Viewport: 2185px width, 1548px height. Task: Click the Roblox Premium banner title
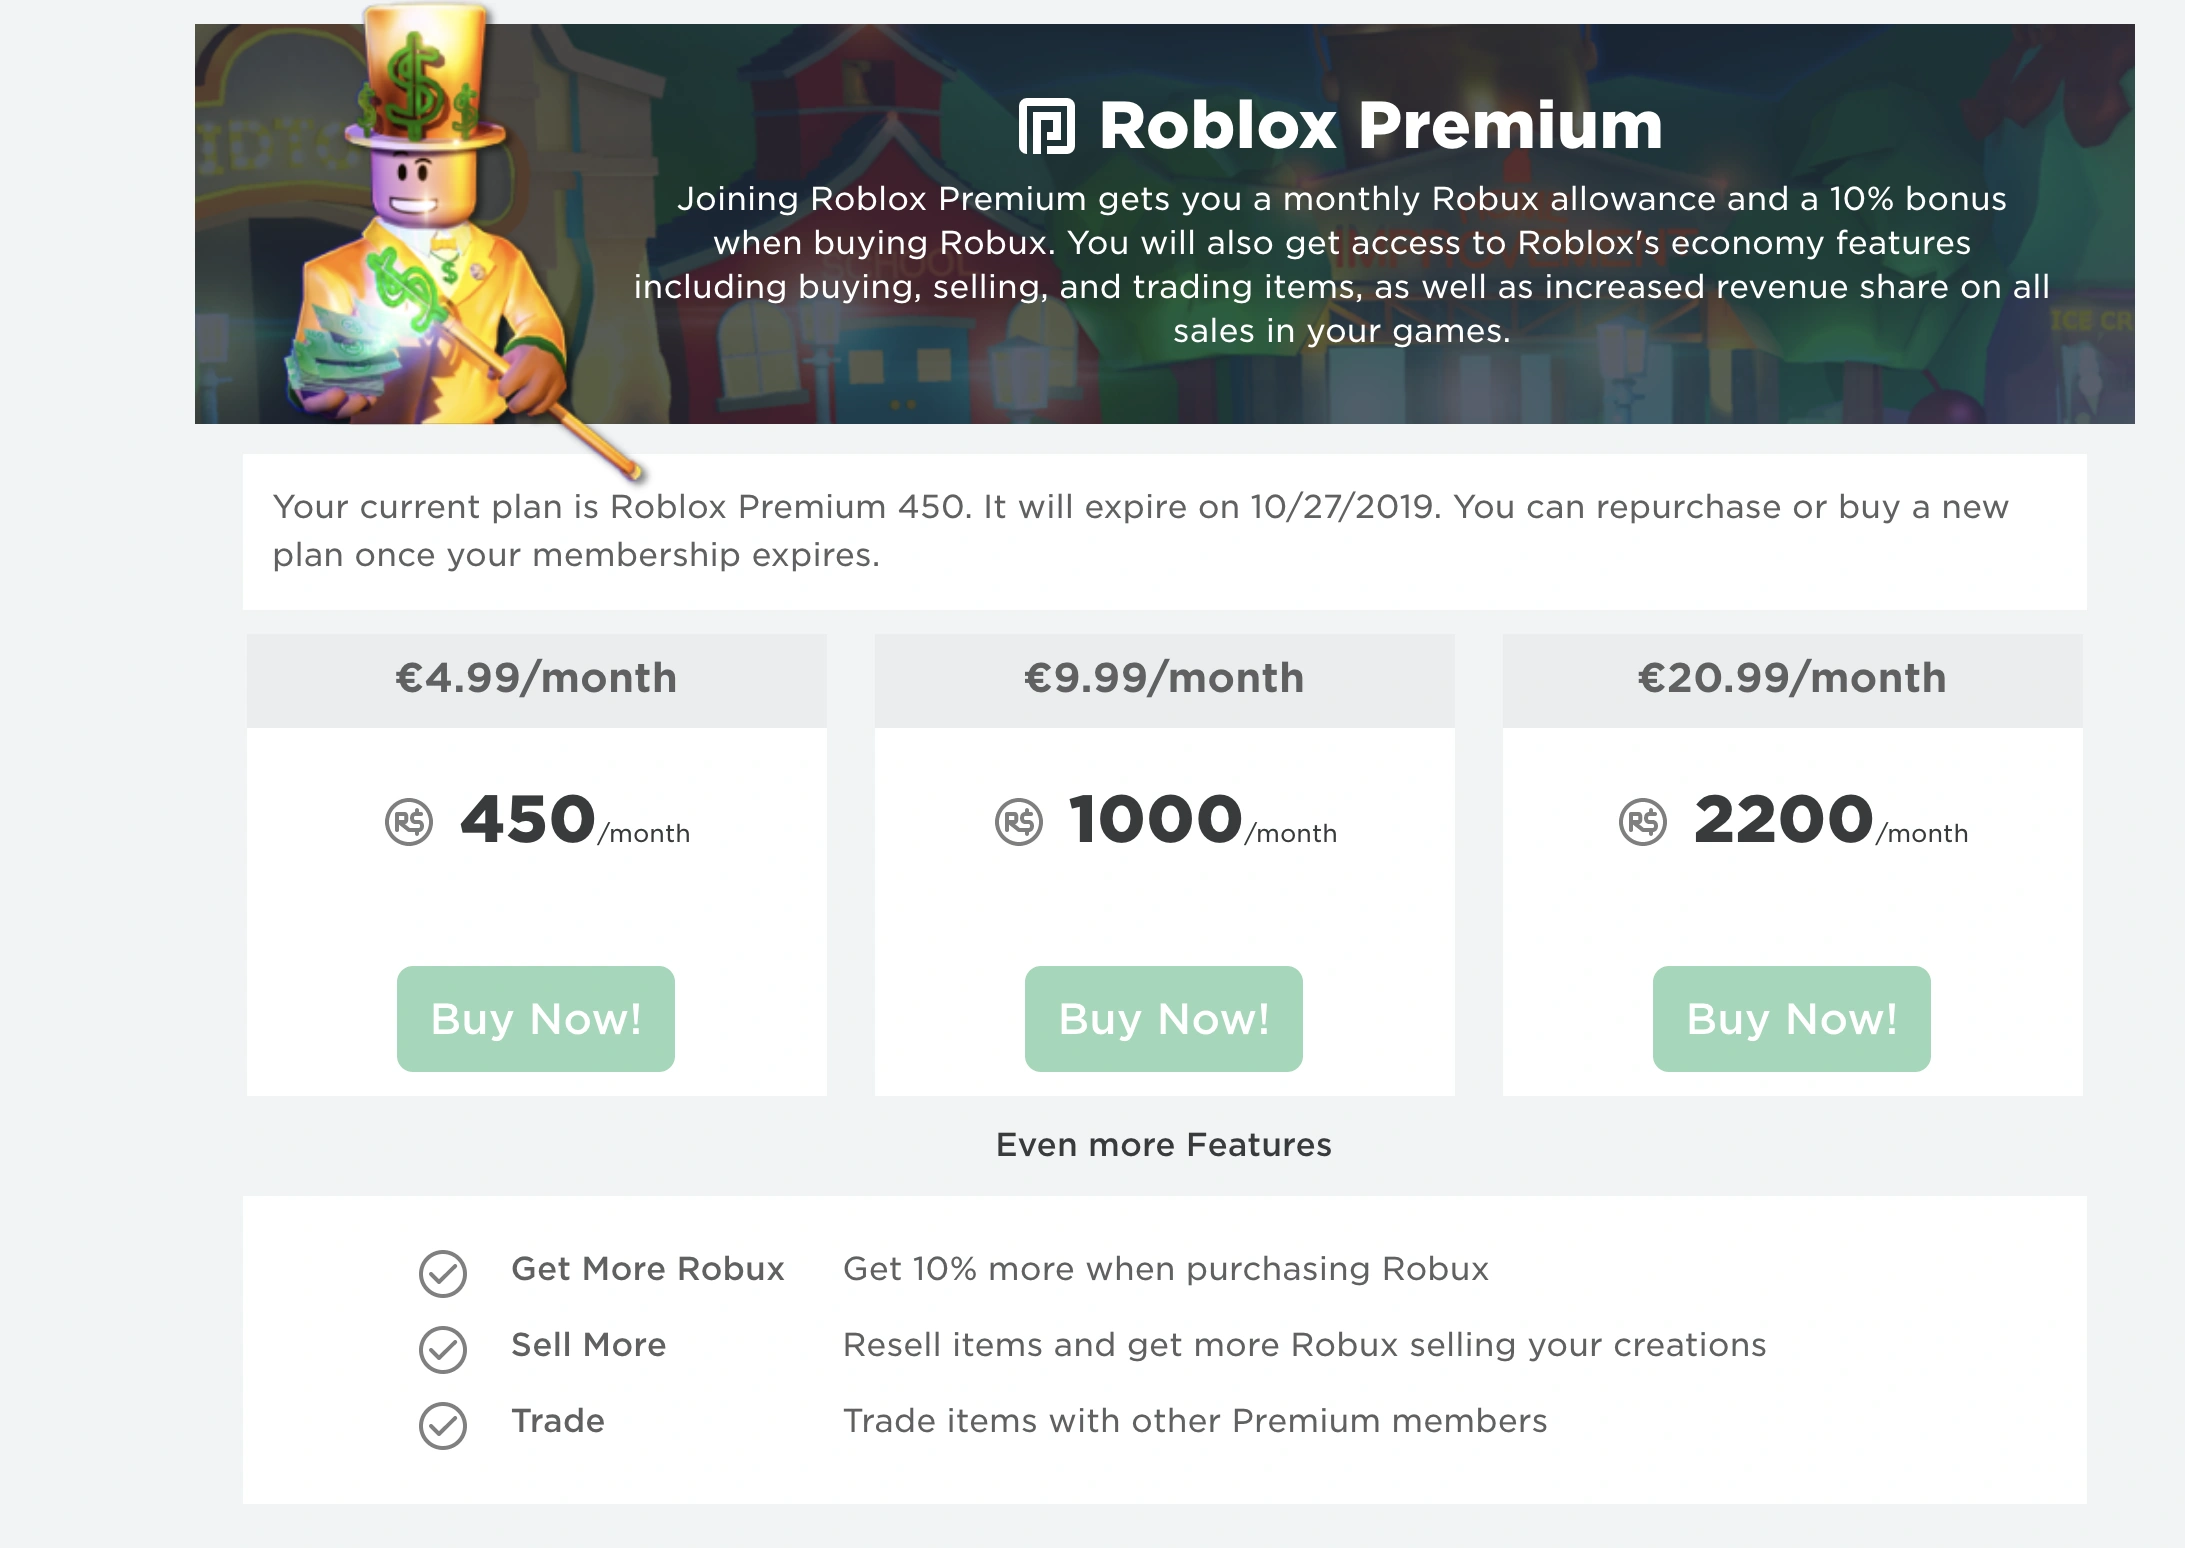click(1380, 127)
